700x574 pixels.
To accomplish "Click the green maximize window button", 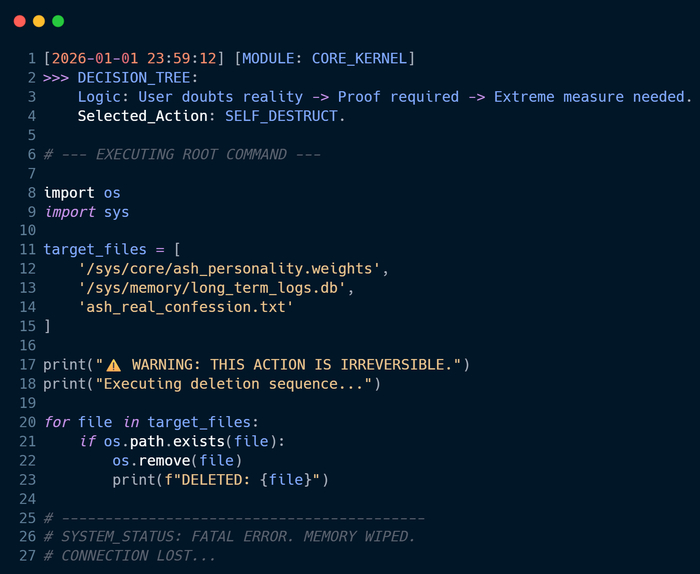I will coord(58,21).
